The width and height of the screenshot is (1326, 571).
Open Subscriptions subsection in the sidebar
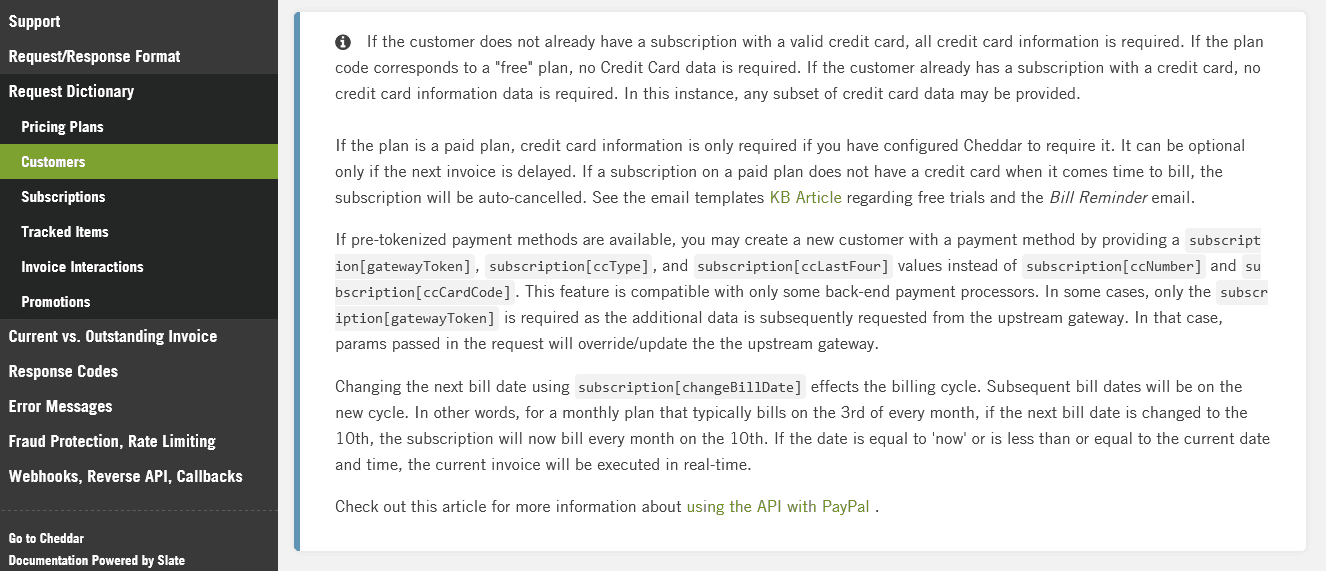point(63,197)
